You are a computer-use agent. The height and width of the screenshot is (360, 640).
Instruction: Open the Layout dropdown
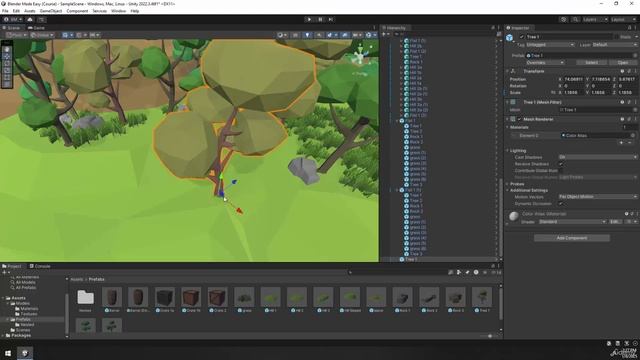[623, 19]
